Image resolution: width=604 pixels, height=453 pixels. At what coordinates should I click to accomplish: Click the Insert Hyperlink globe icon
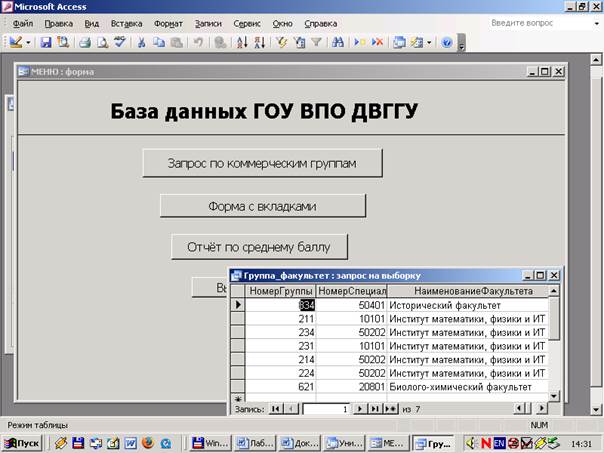click(x=220, y=42)
